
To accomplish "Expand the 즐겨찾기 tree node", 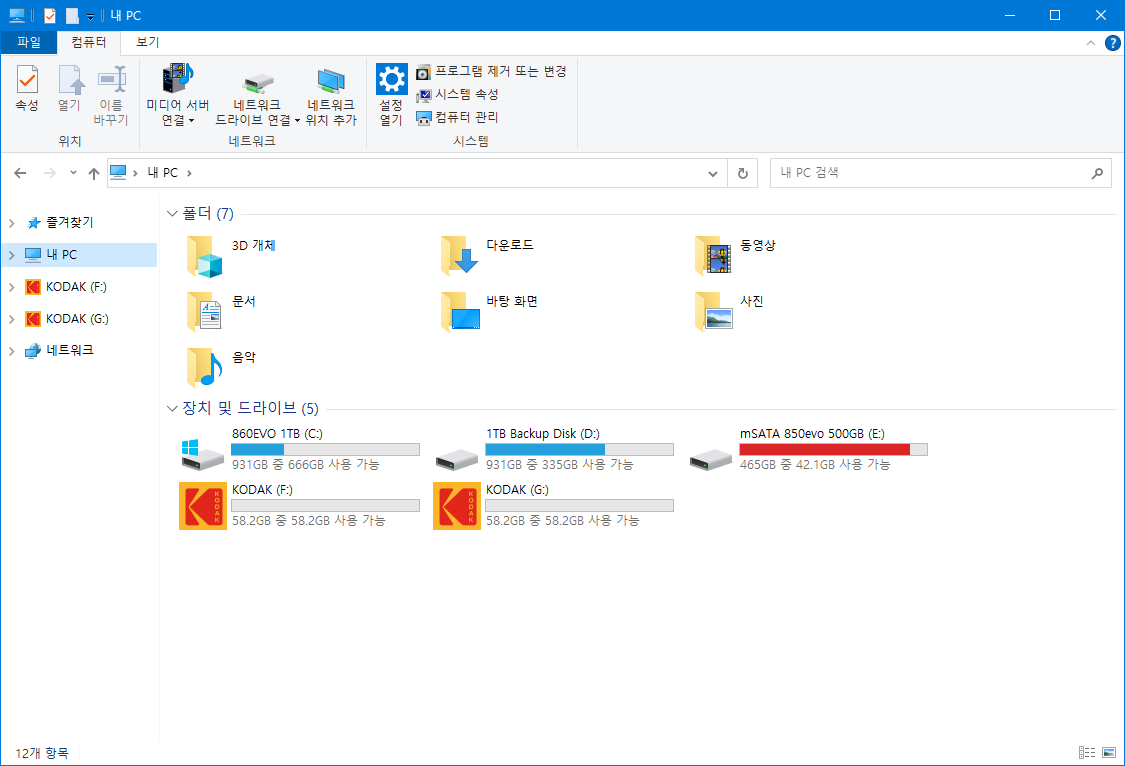I will click(11, 223).
